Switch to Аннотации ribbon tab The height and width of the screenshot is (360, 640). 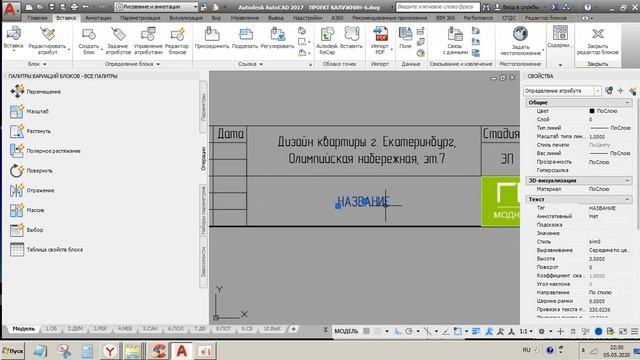(x=98, y=18)
